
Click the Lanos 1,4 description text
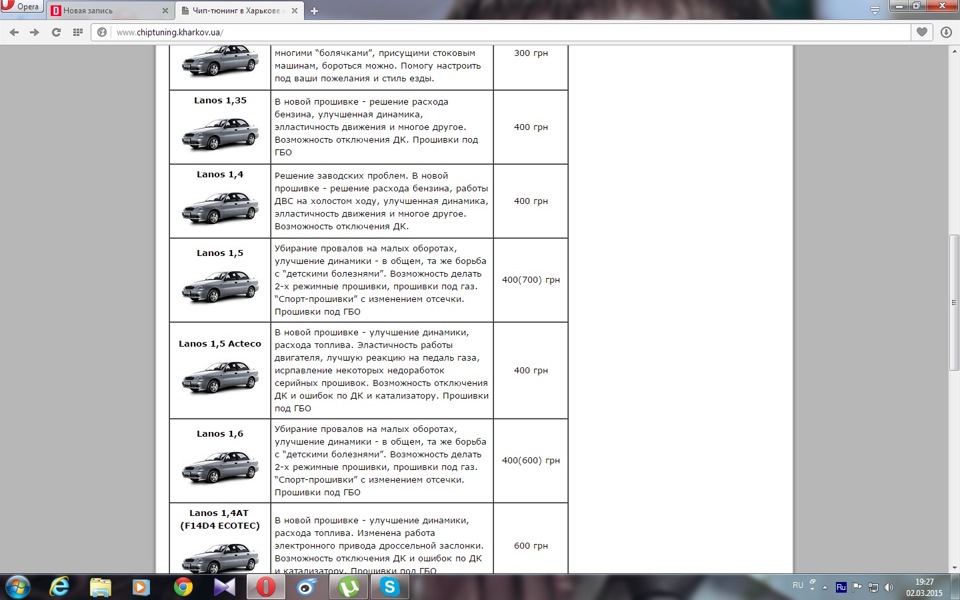pyautogui.click(x=381, y=201)
